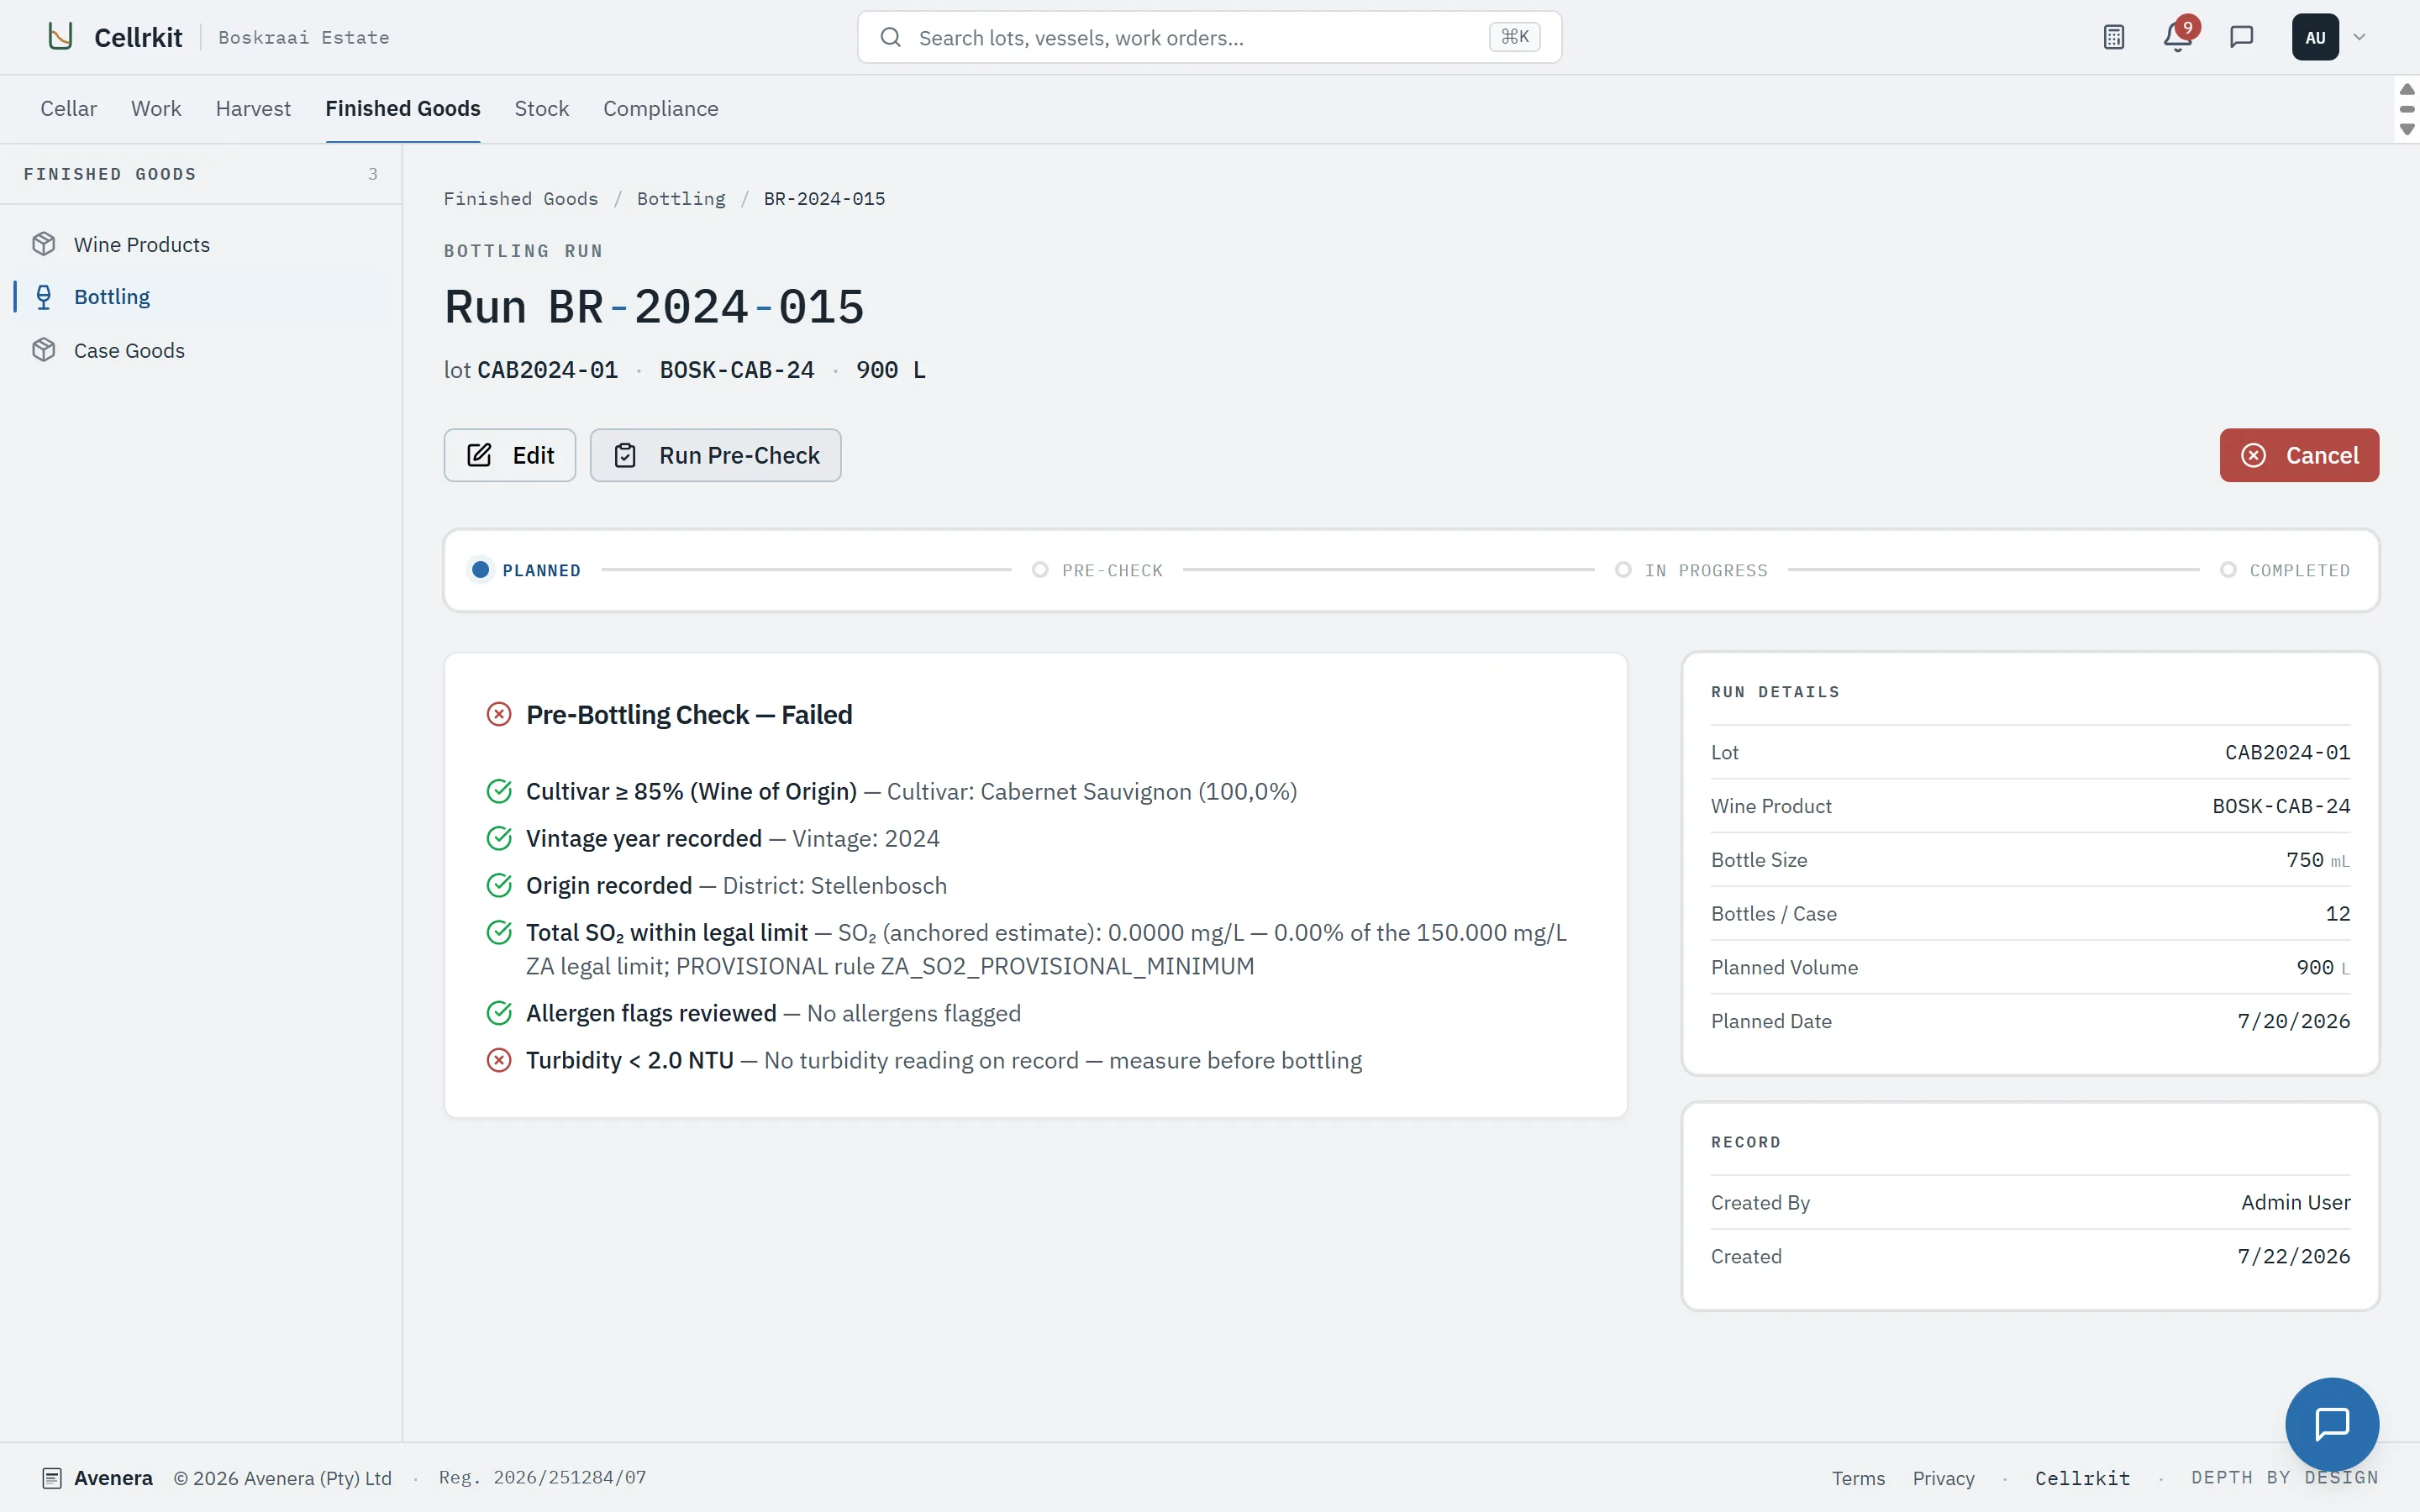
Task: Click the Cellrkit logo icon
Action: 60,37
